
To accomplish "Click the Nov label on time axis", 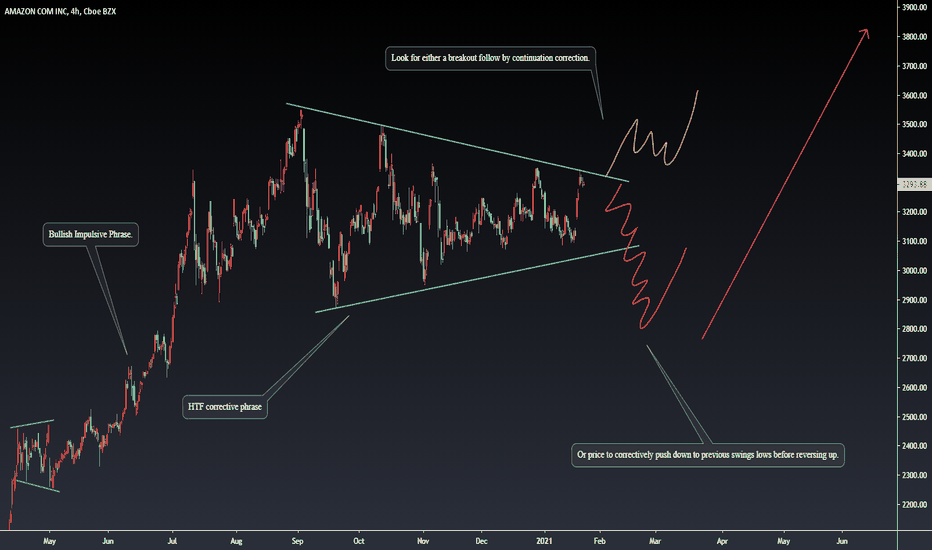I will click(423, 541).
